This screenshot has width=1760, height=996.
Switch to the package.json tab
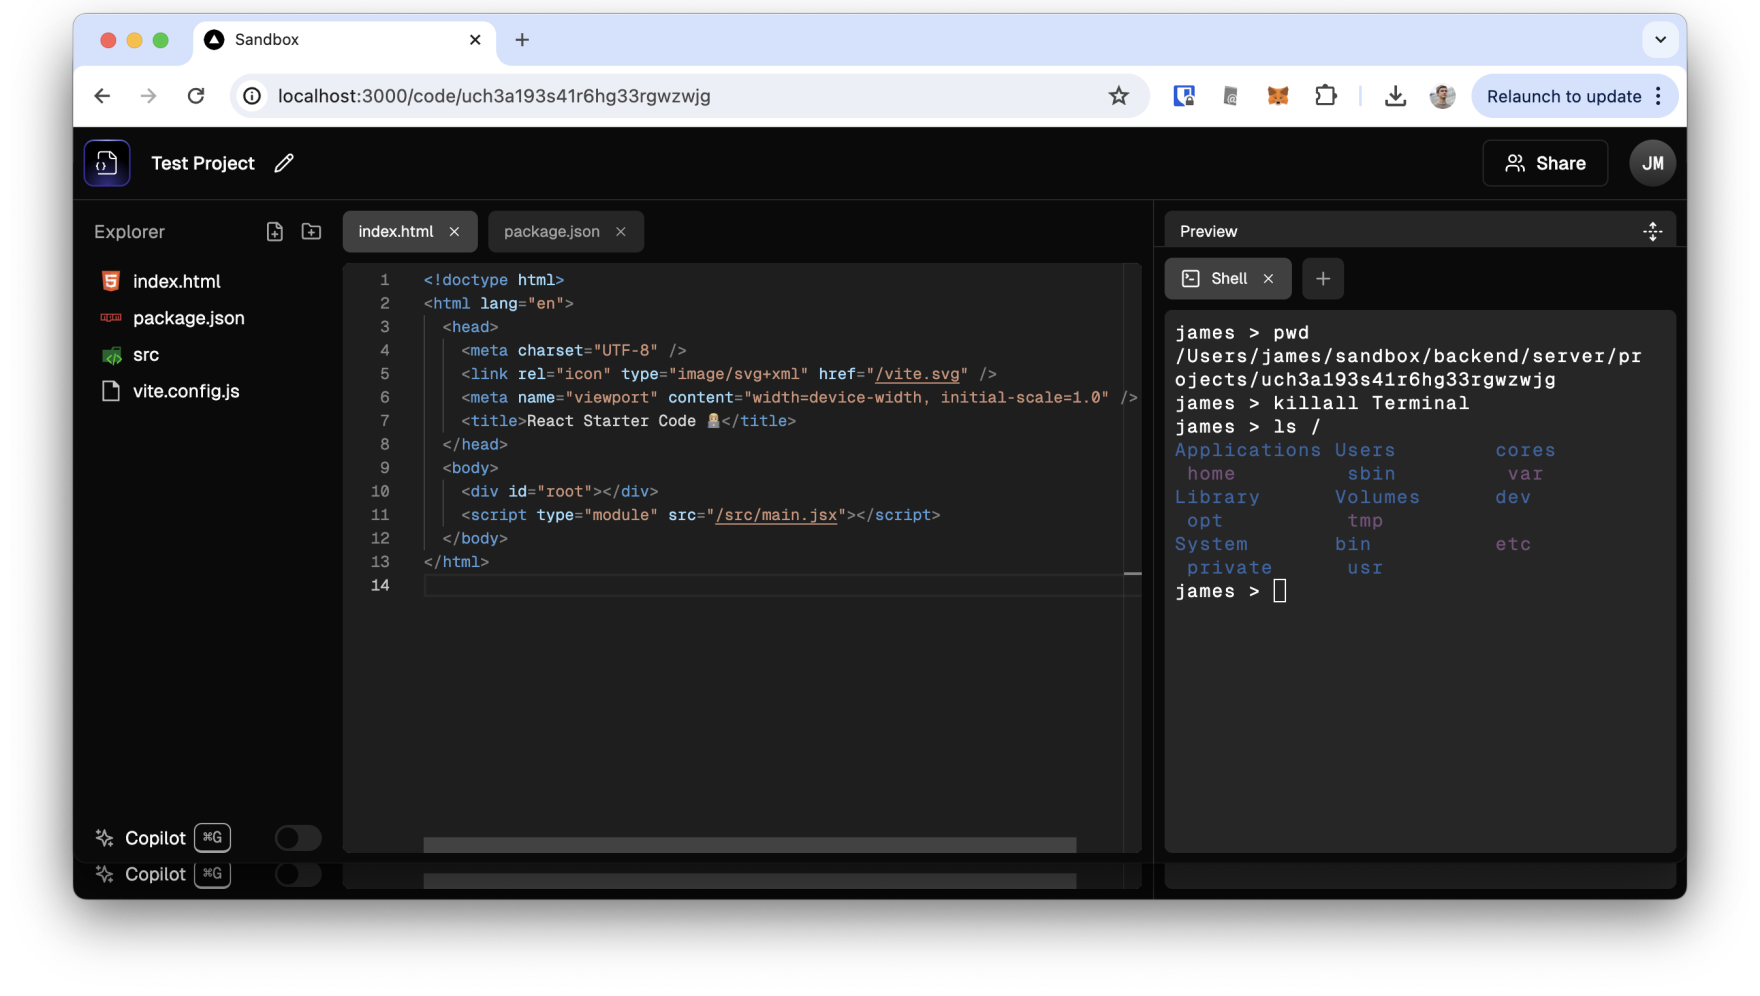coord(552,231)
